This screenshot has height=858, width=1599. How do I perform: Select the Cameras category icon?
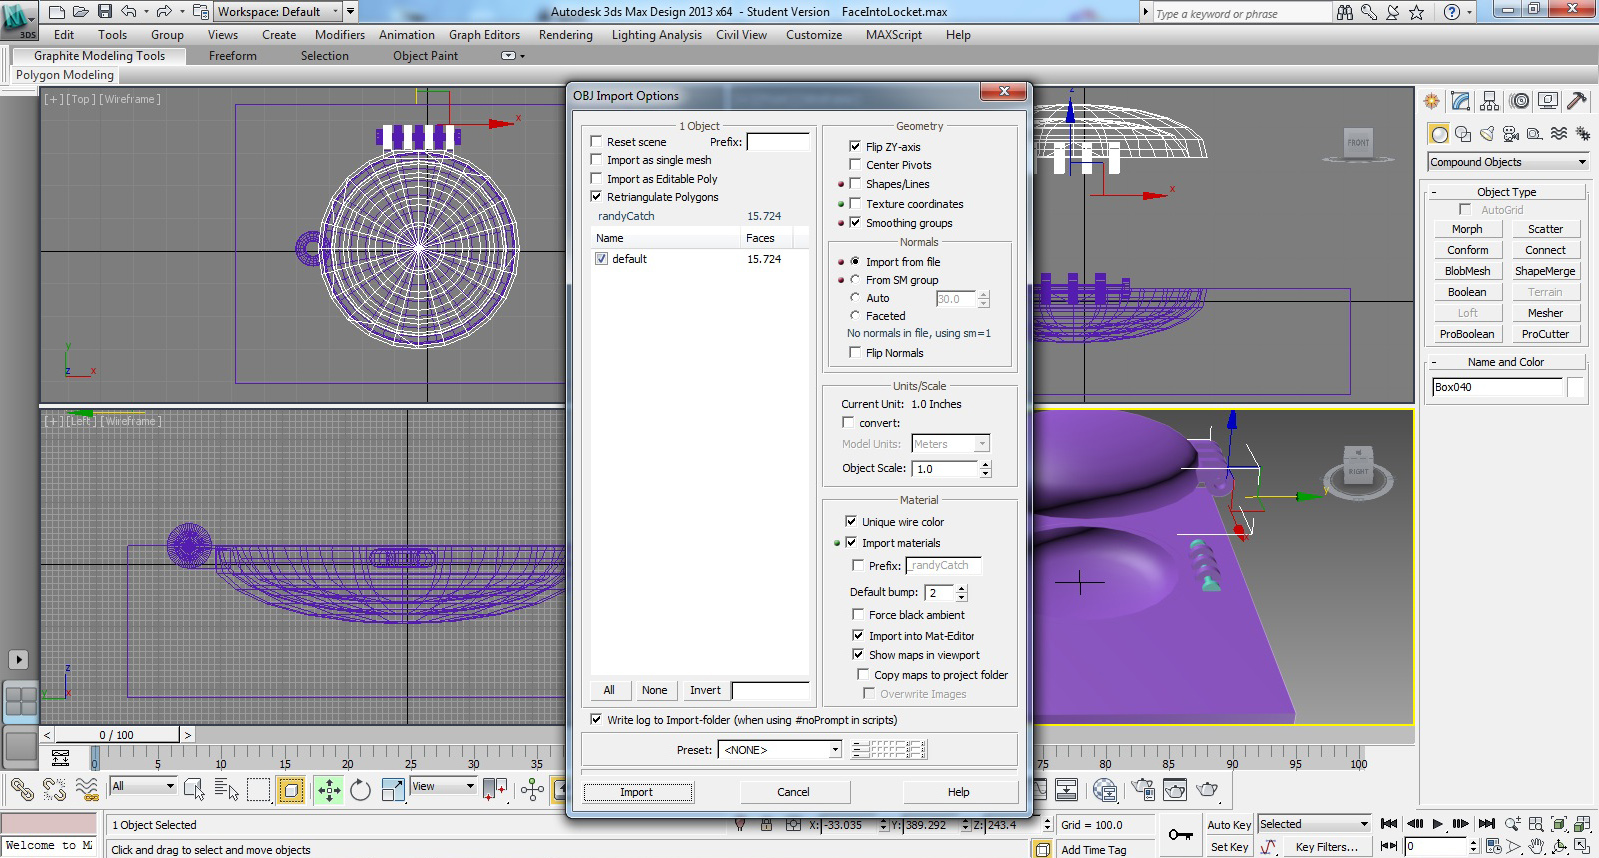point(1511,134)
